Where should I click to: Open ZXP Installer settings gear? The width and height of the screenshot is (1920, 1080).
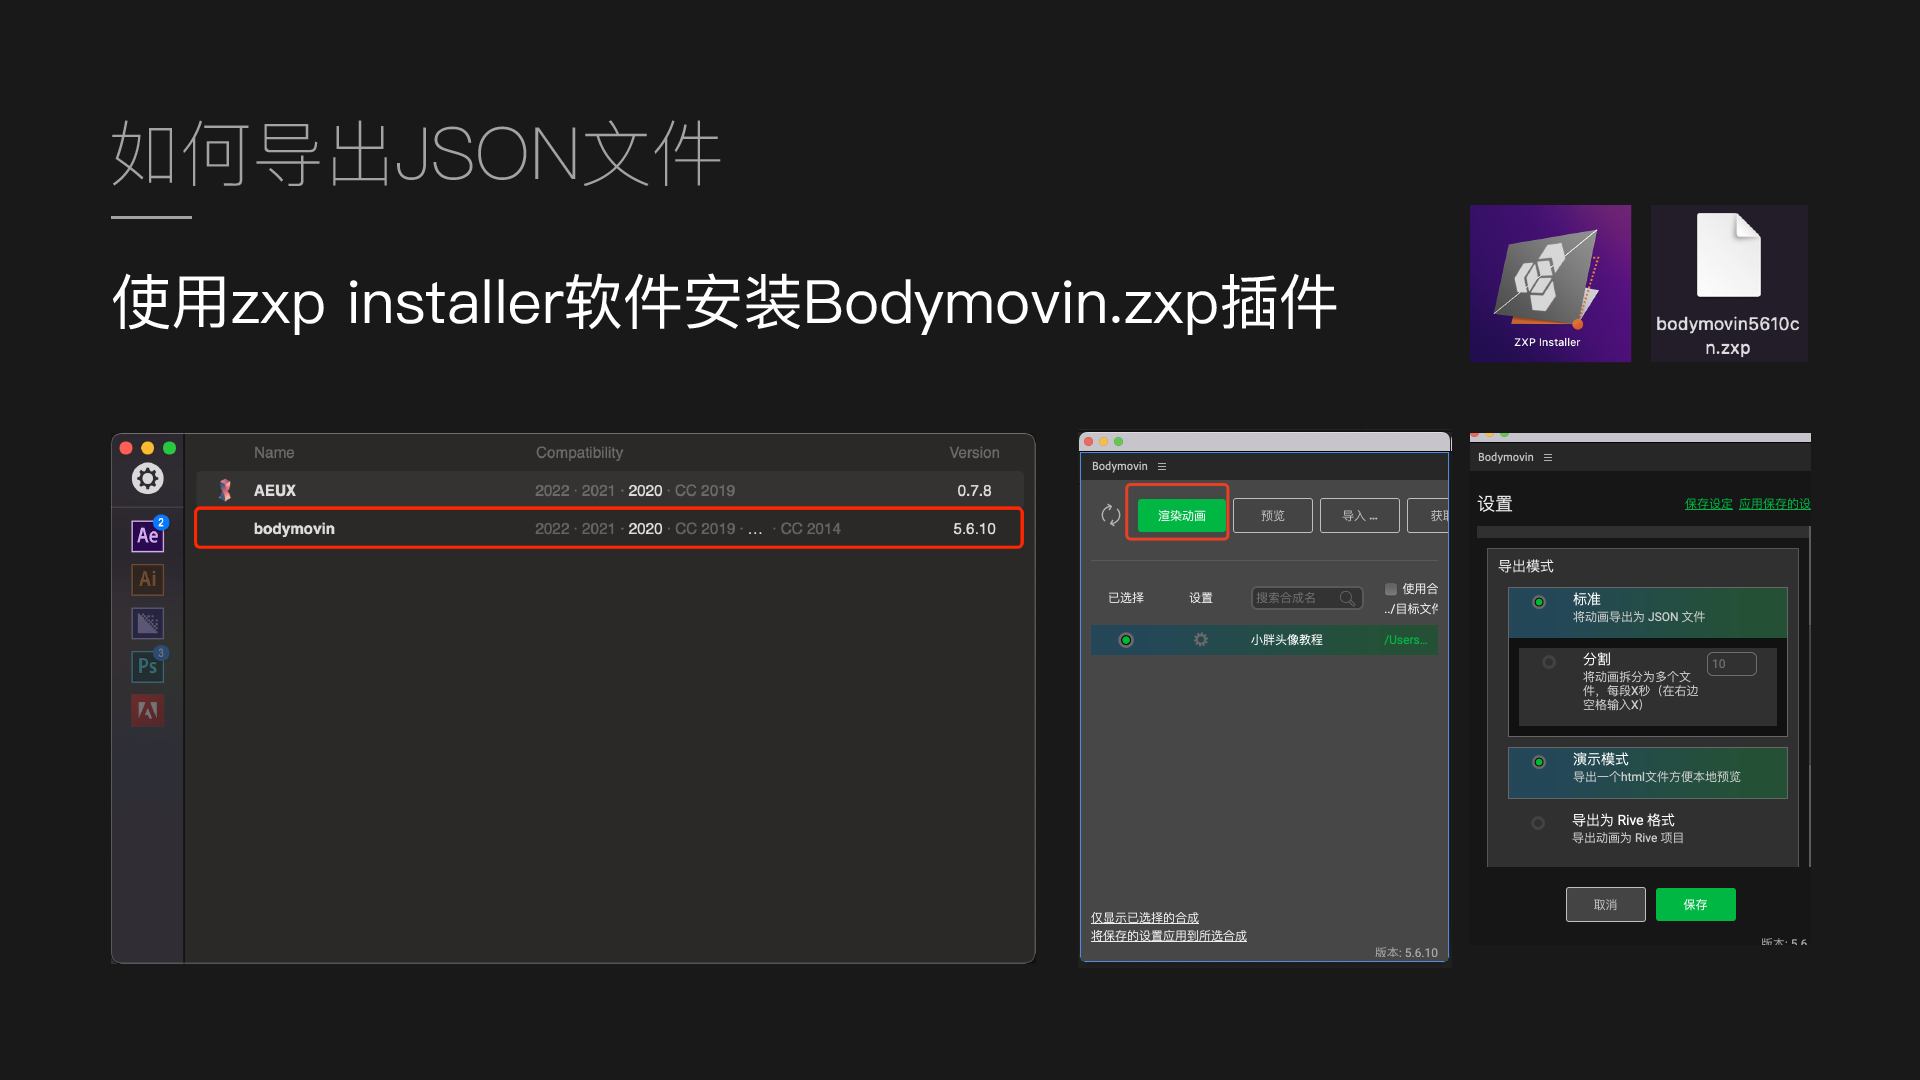coord(148,479)
